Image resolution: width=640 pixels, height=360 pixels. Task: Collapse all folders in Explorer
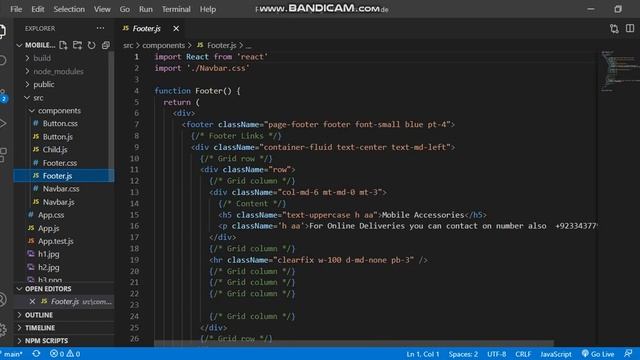(106, 45)
